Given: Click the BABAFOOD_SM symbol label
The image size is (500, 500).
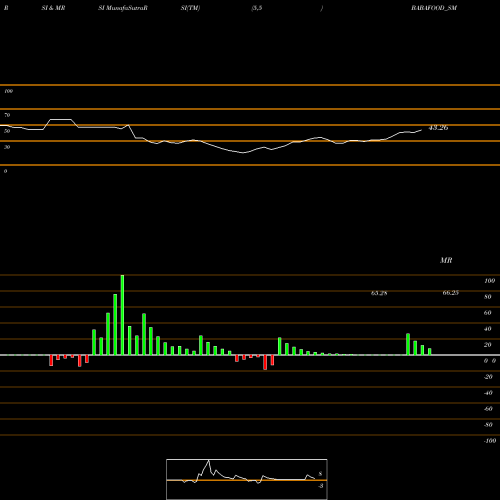Looking at the screenshot, I should tap(434, 8).
